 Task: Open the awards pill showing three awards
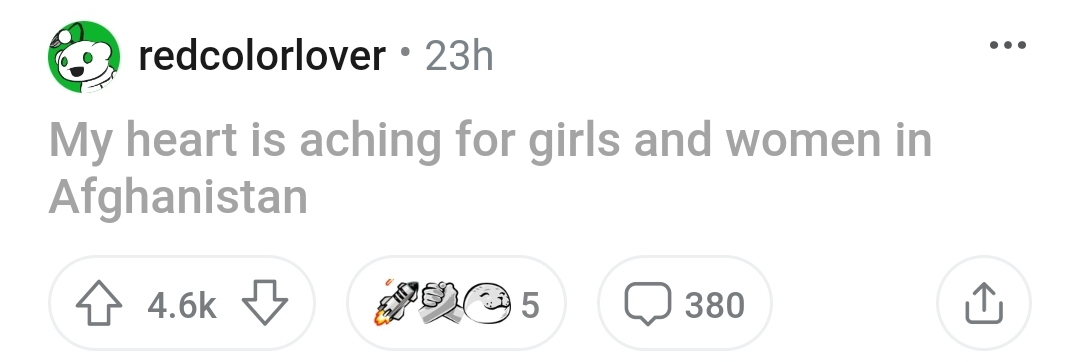tap(456, 303)
